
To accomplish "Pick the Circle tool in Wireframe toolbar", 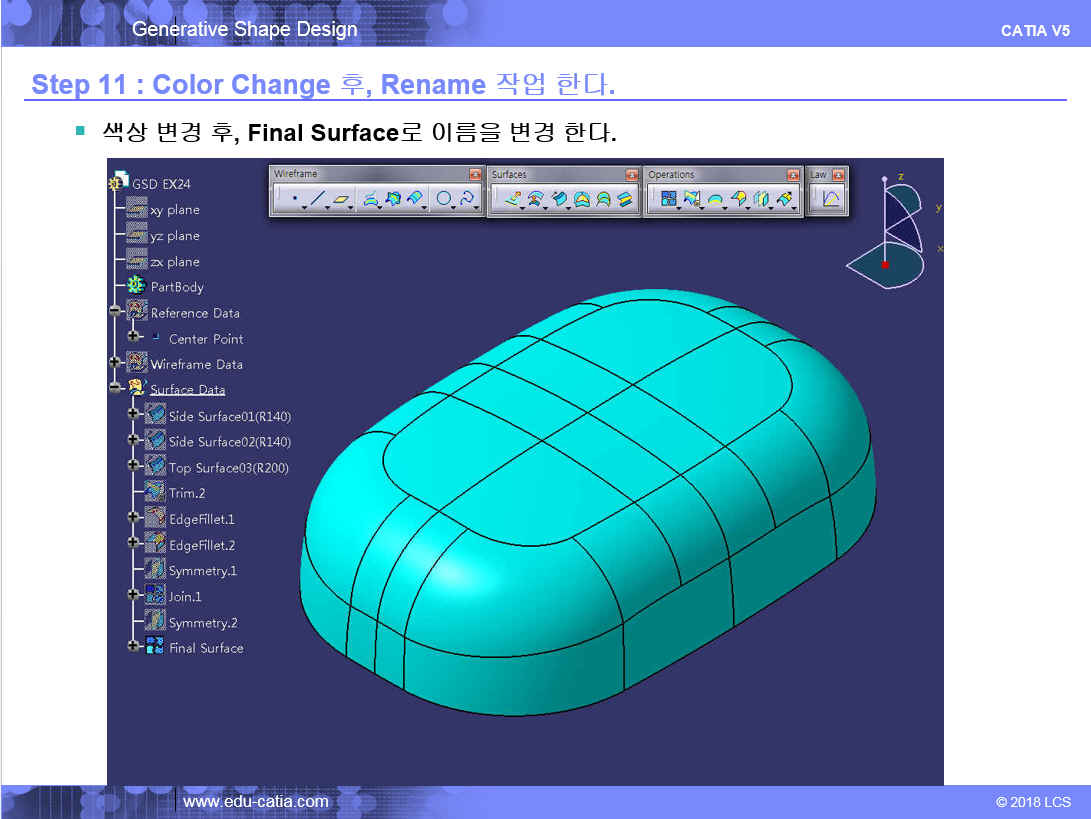I will [x=443, y=199].
